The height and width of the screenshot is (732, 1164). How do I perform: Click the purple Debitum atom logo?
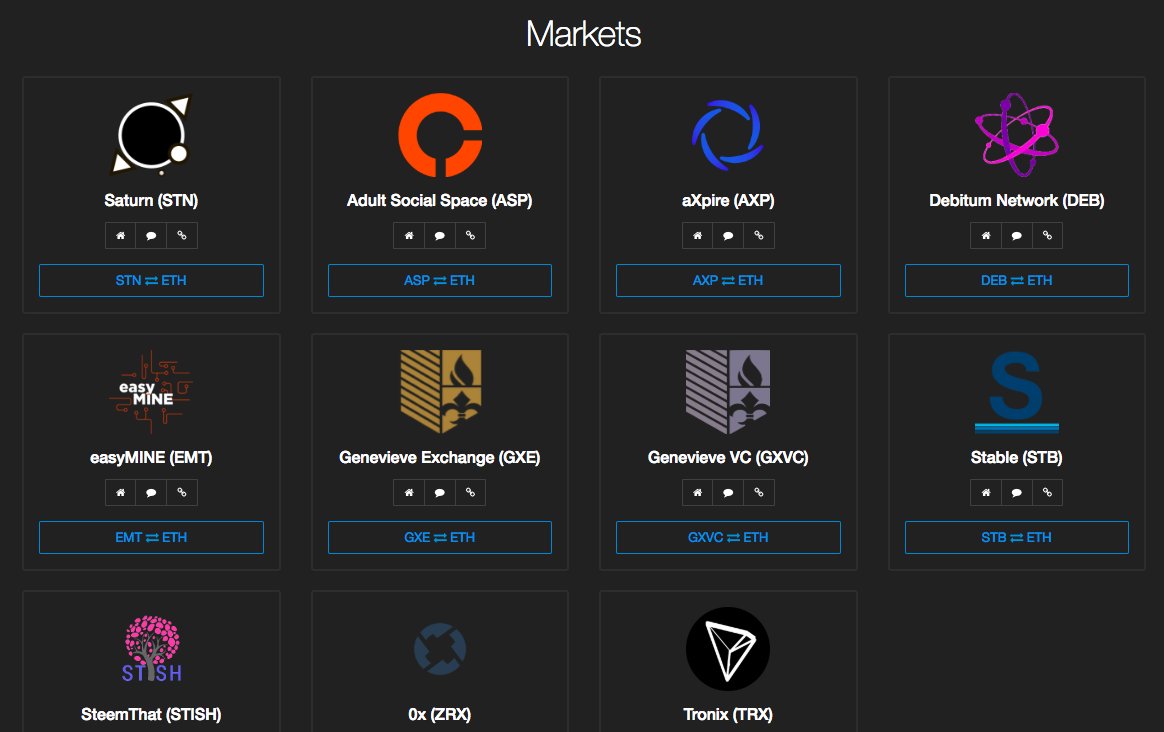pyautogui.click(x=1016, y=135)
